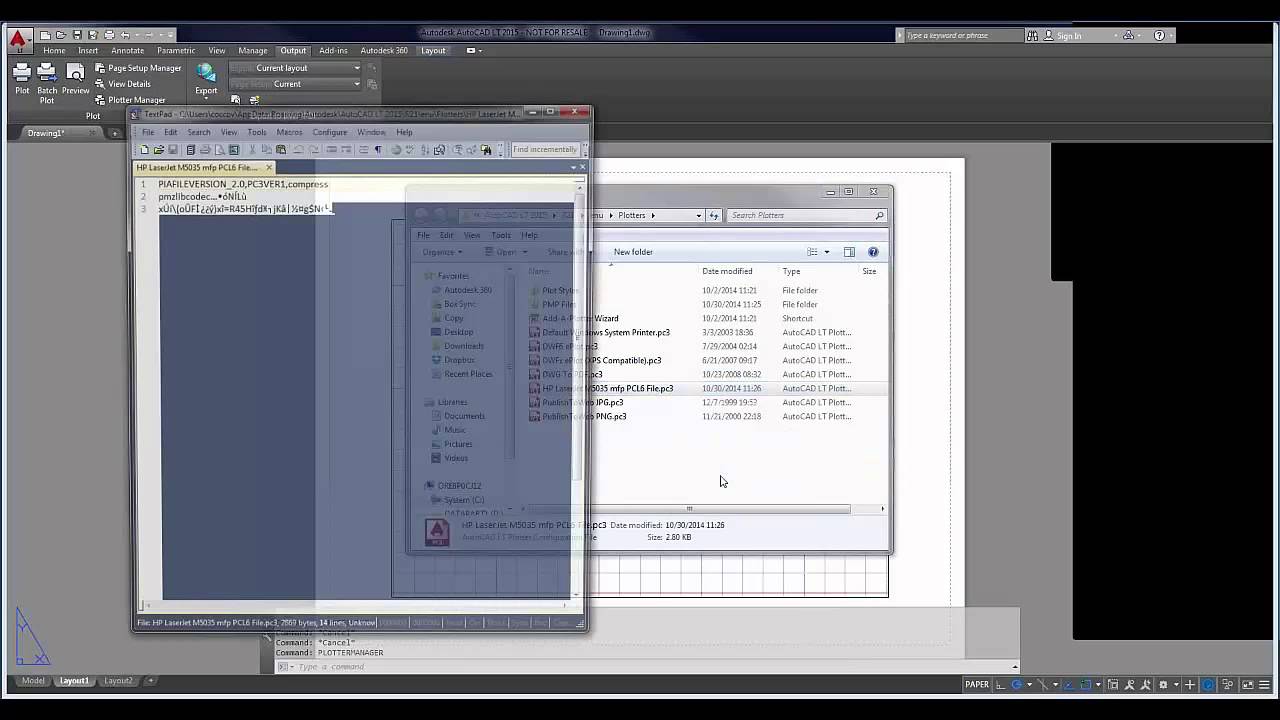The width and height of the screenshot is (1280, 720).
Task: Click the quick access Plot printer icon
Action: [x=109, y=35]
